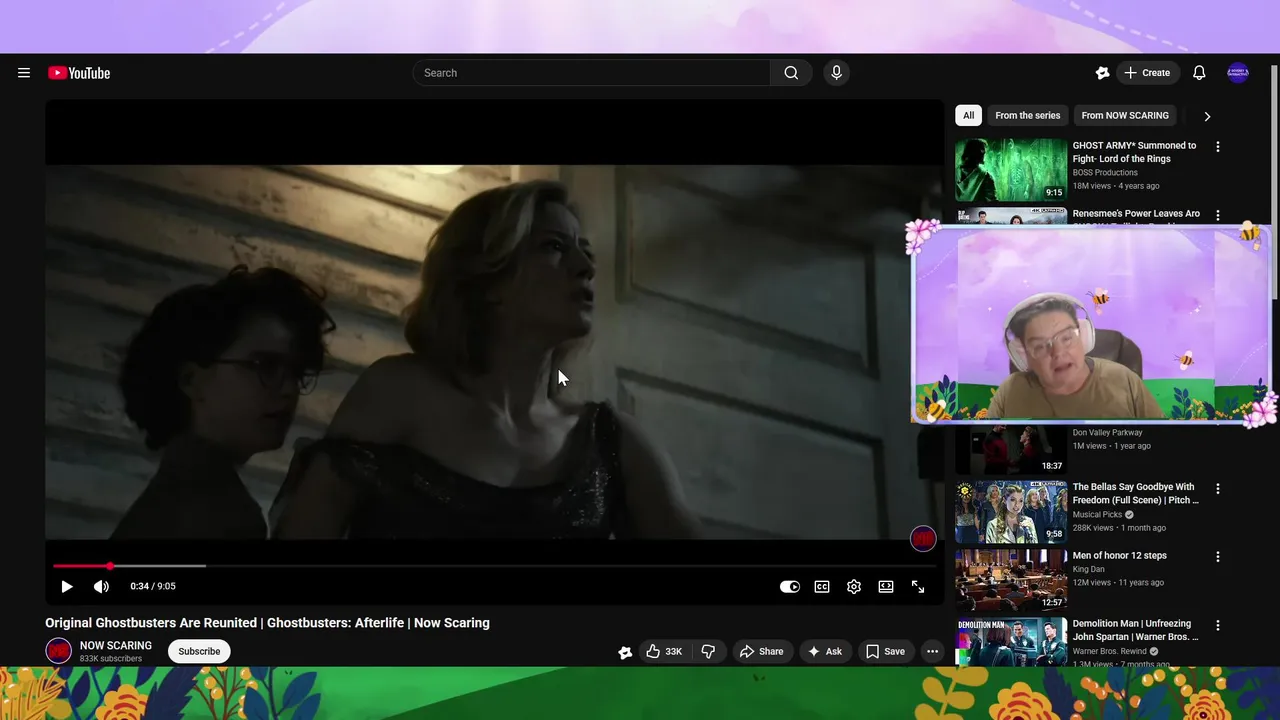
Task: Seek using the video progress bar
Action: (x=495, y=566)
